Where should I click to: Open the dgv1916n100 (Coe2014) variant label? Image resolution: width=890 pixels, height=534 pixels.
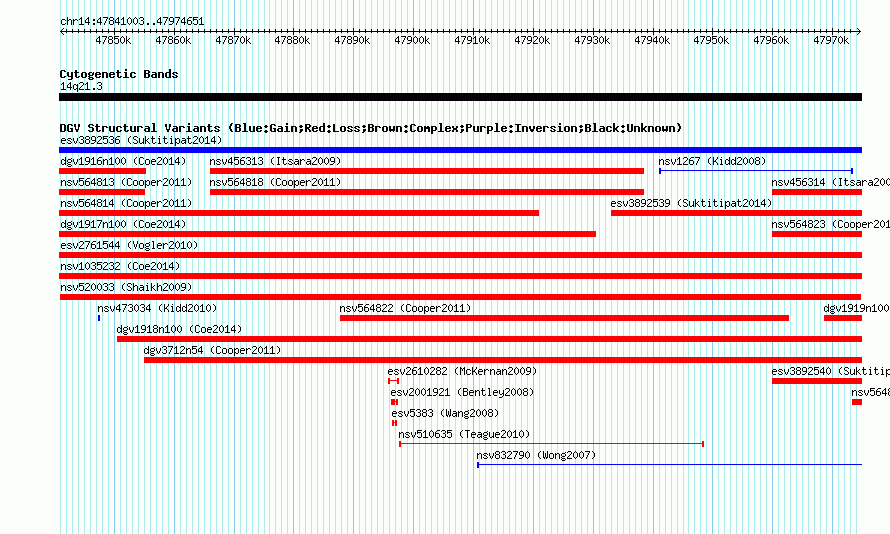coord(123,161)
